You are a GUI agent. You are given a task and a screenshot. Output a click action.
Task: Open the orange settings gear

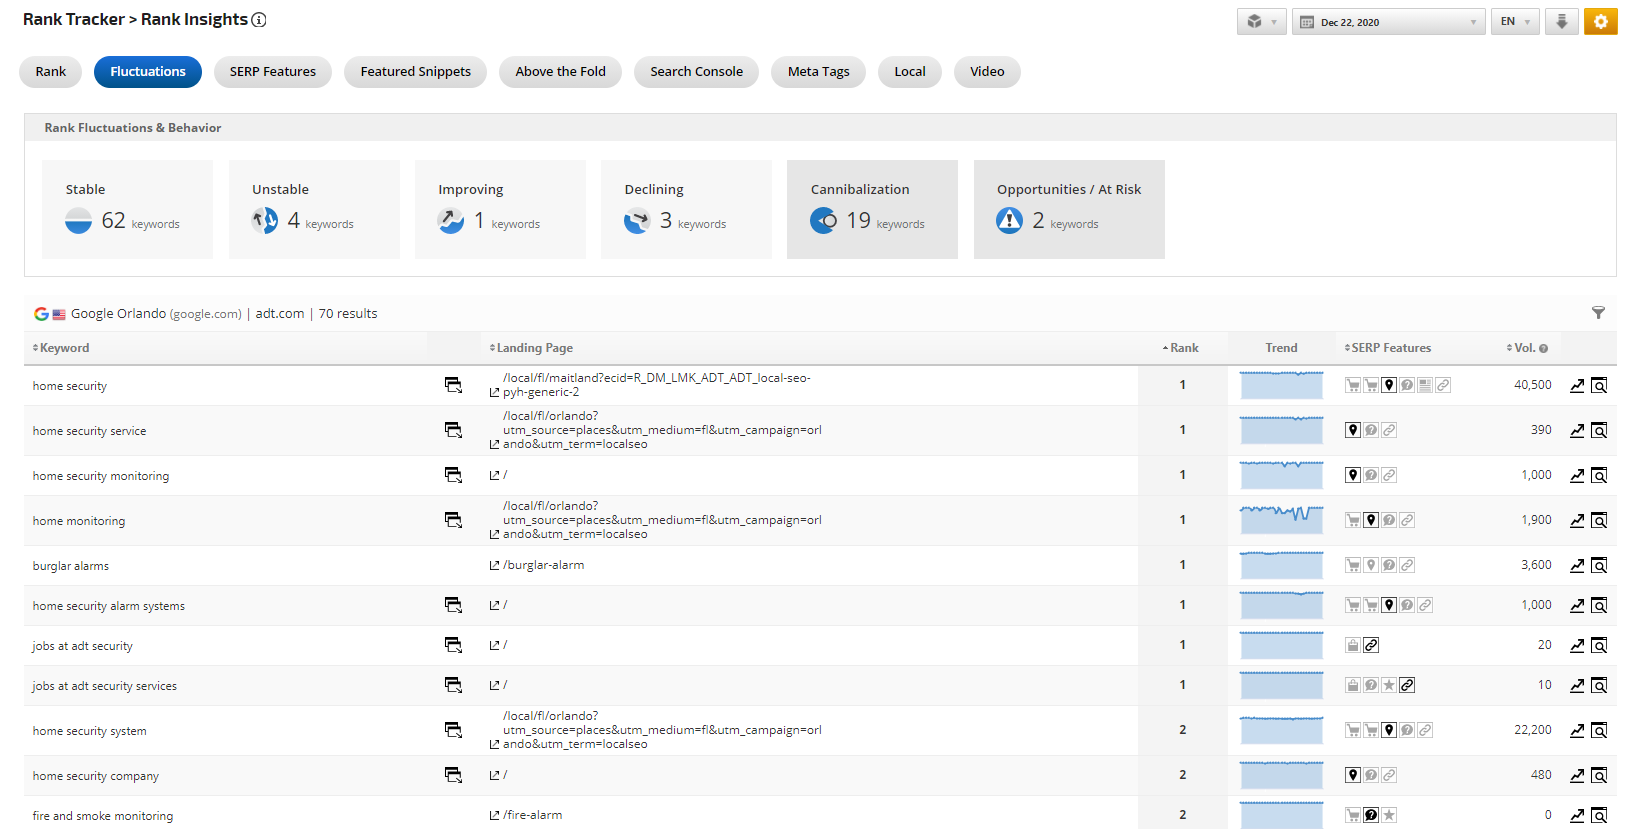pos(1600,21)
